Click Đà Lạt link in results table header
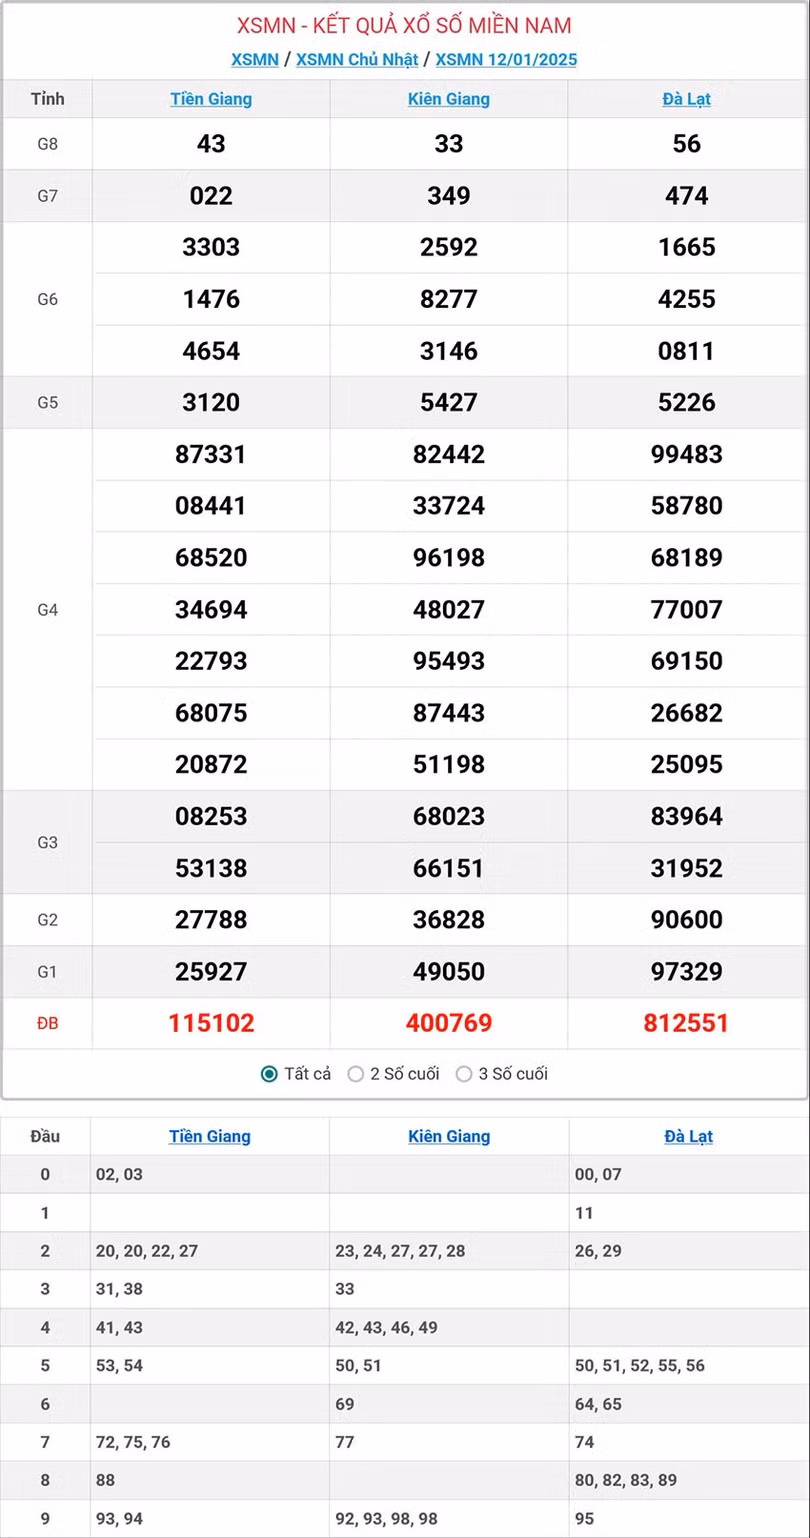The image size is (810, 1538). click(x=687, y=99)
